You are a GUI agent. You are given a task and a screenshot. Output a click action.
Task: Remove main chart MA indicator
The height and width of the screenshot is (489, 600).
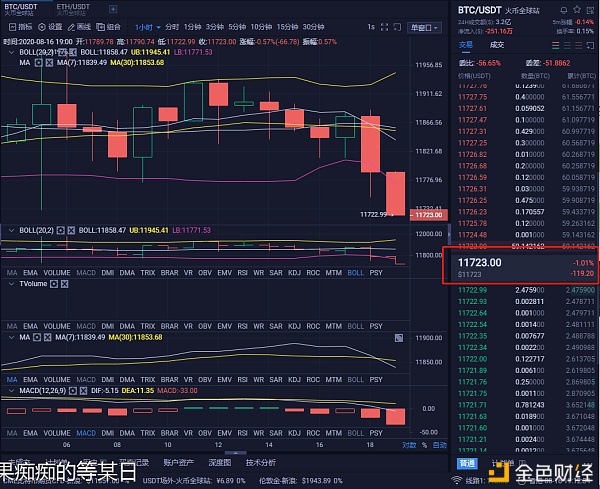tap(49, 63)
